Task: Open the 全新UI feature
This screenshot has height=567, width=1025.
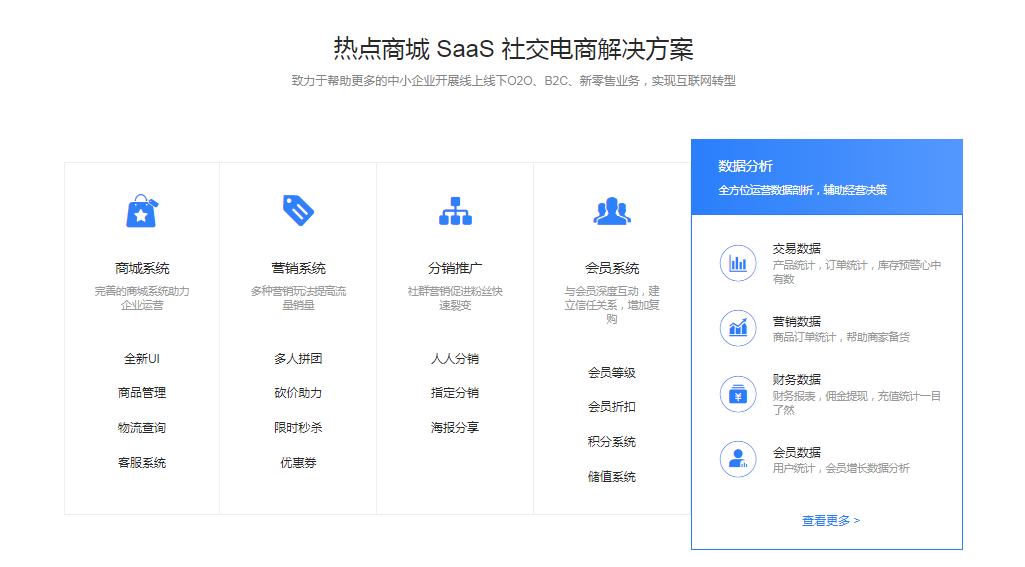Action: (x=142, y=358)
